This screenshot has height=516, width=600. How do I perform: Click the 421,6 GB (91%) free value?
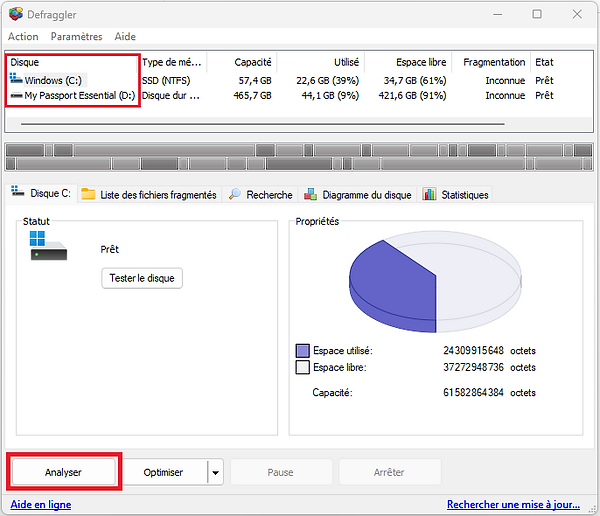pyautogui.click(x=412, y=95)
